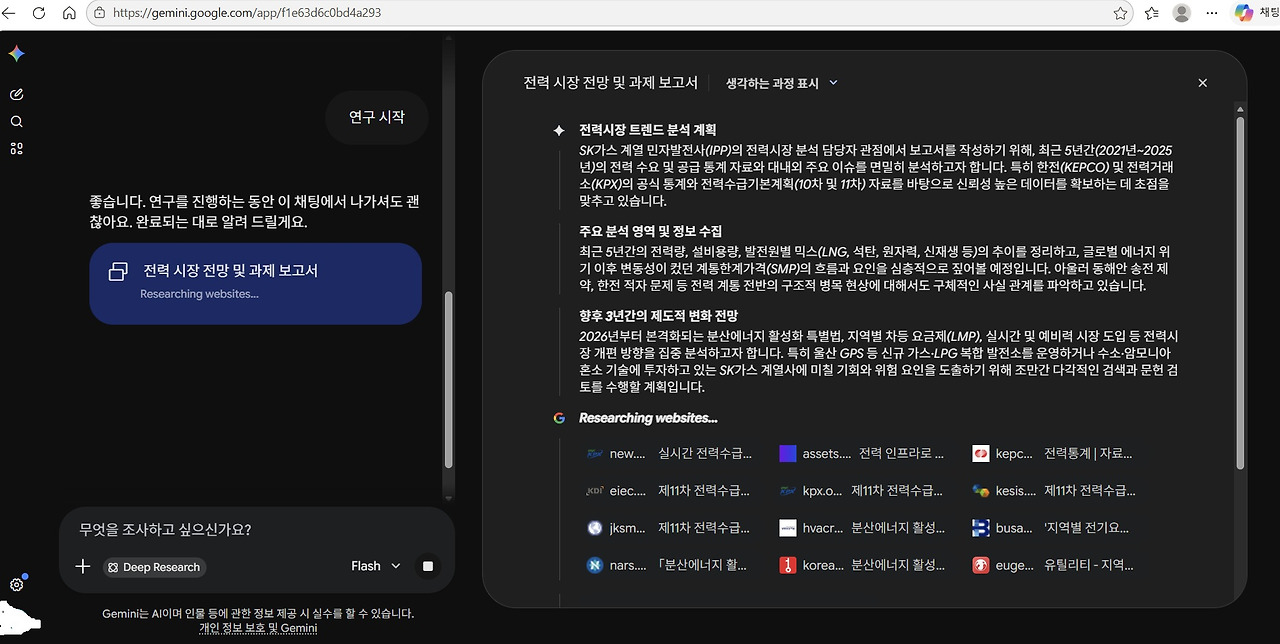Image resolution: width=1280 pixels, height=644 pixels.
Task: Reload the browser page
Action: [x=39, y=13]
